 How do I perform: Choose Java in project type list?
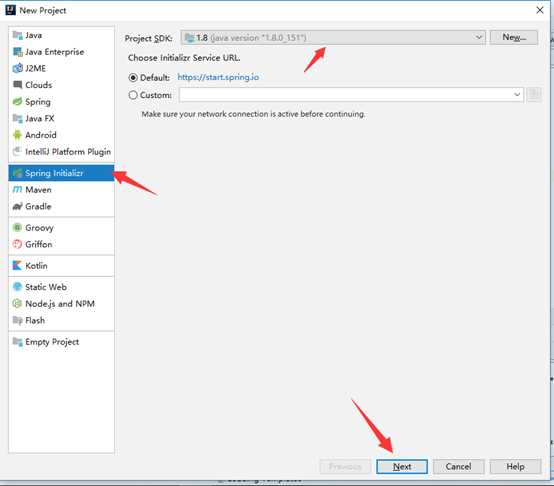(61, 35)
